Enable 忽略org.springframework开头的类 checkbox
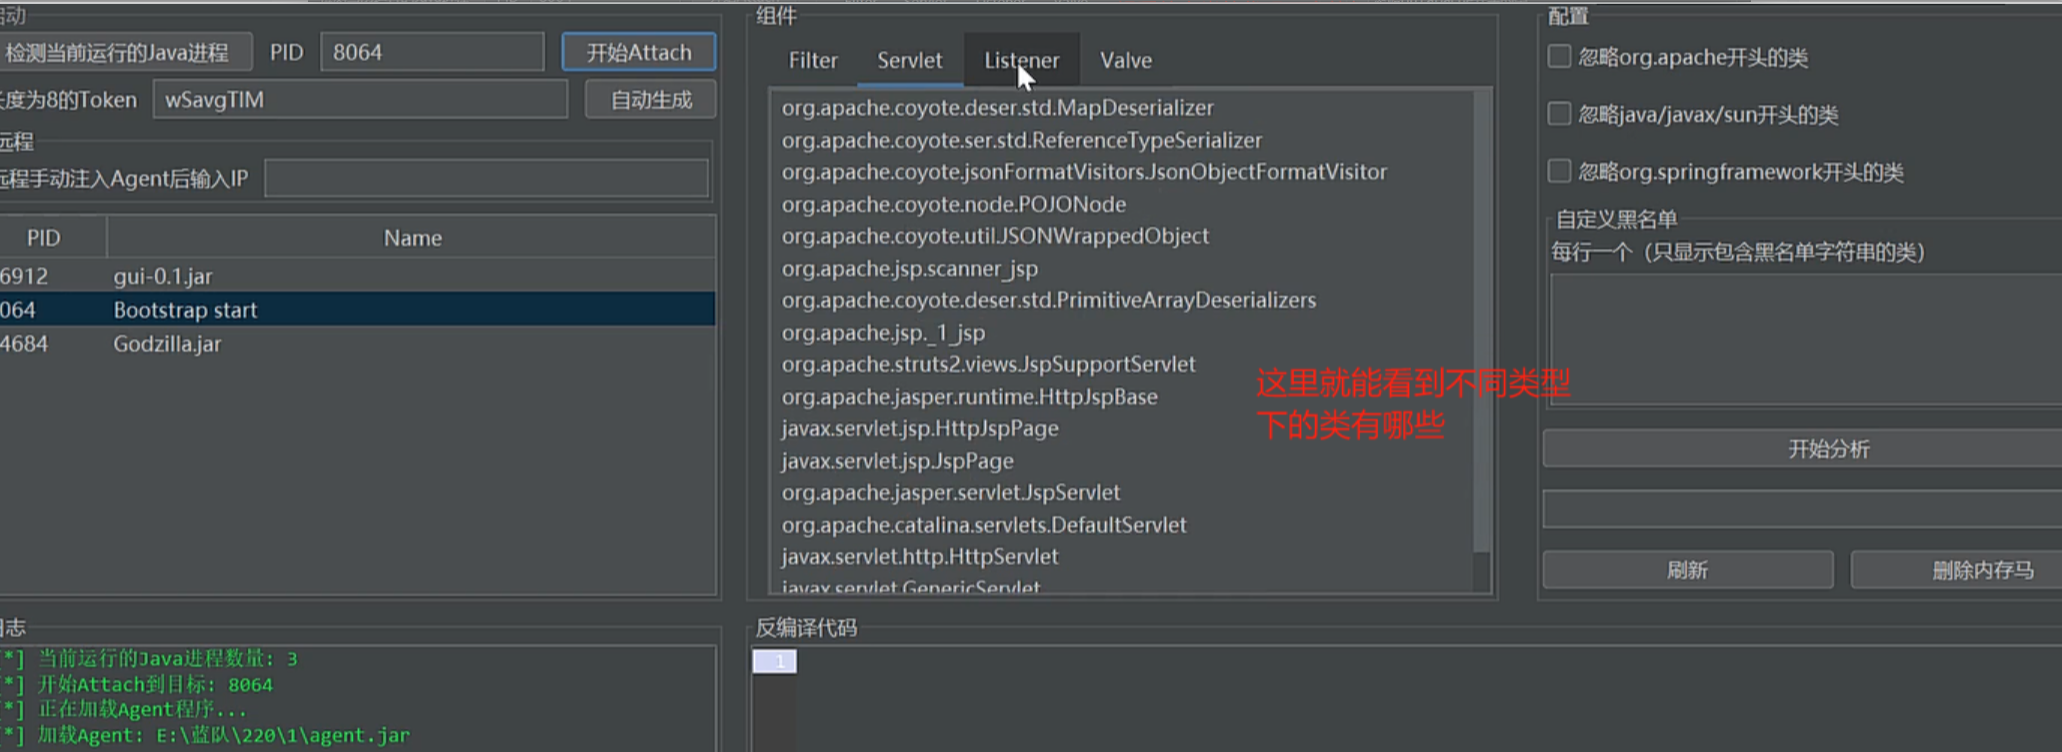The image size is (2062, 752). (x=1559, y=170)
